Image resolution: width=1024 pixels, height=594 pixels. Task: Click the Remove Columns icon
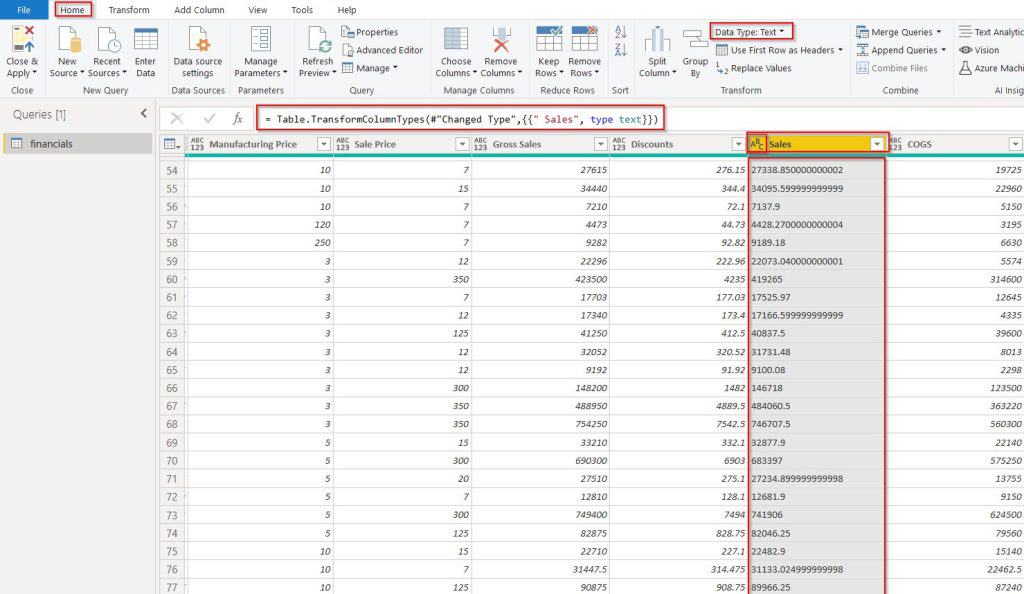point(501,39)
